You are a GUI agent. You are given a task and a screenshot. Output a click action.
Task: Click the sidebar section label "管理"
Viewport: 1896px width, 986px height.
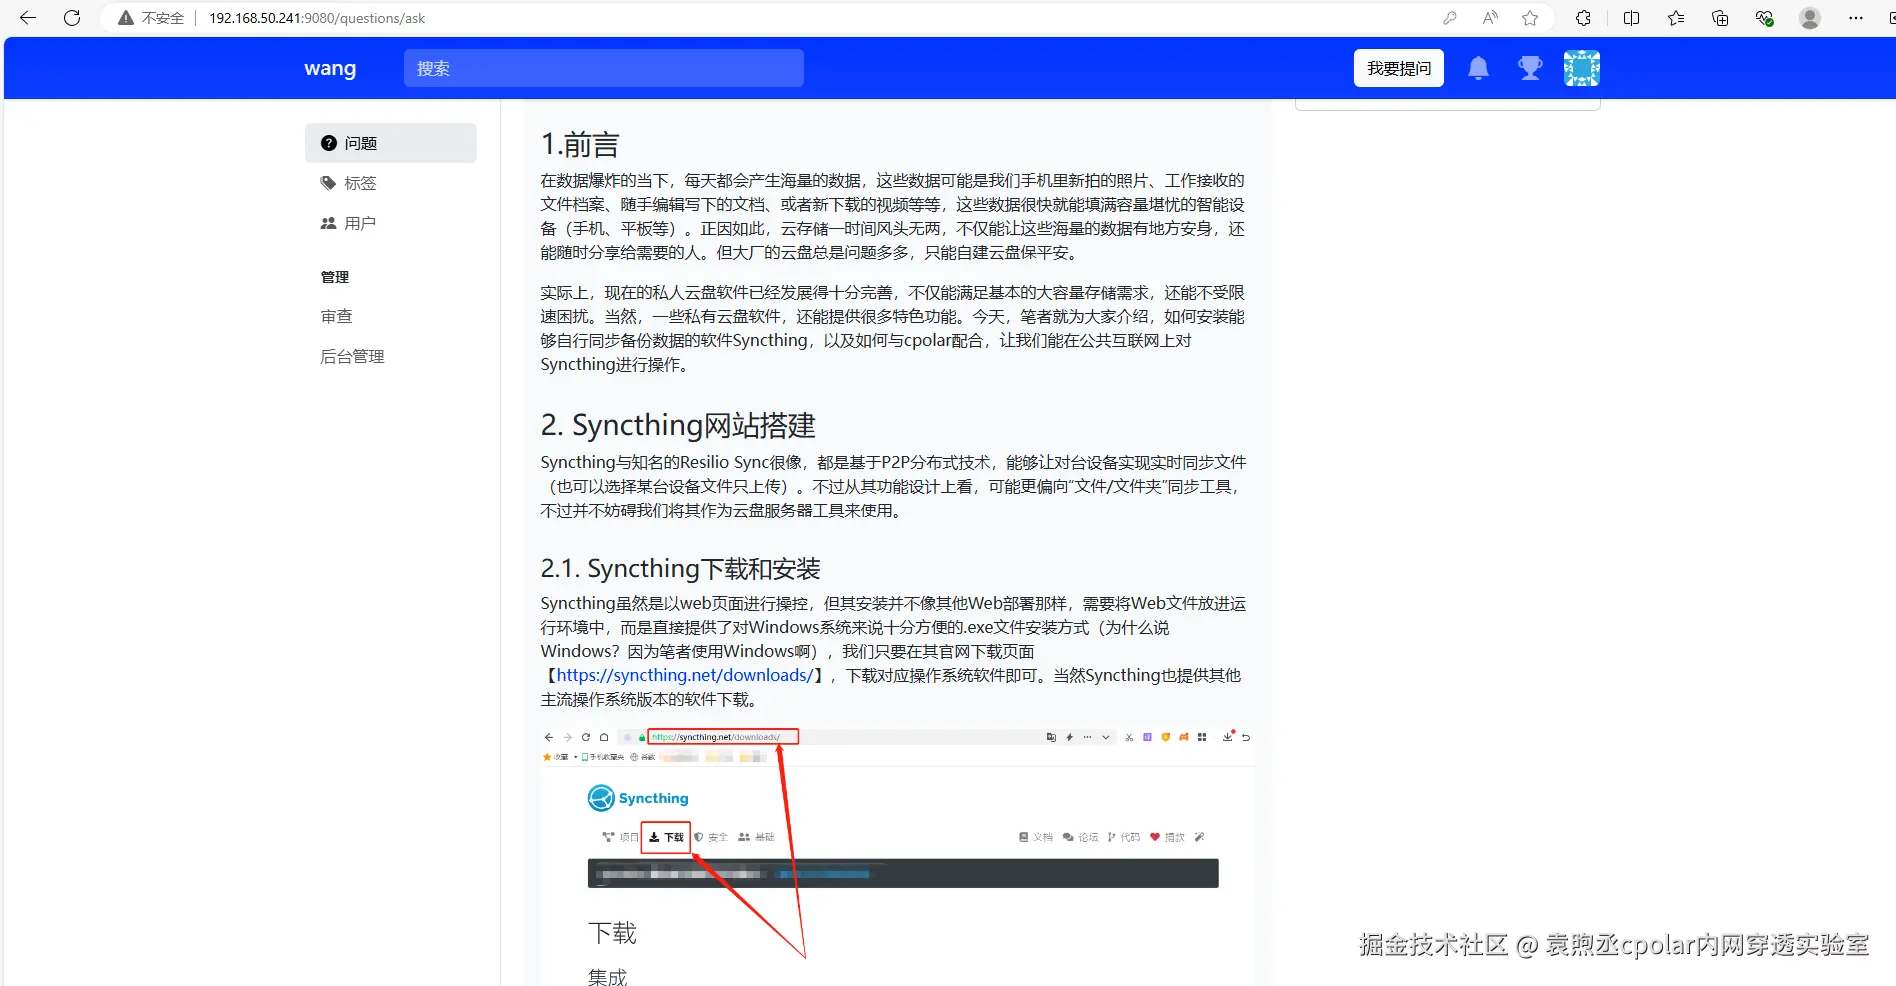pyautogui.click(x=335, y=277)
